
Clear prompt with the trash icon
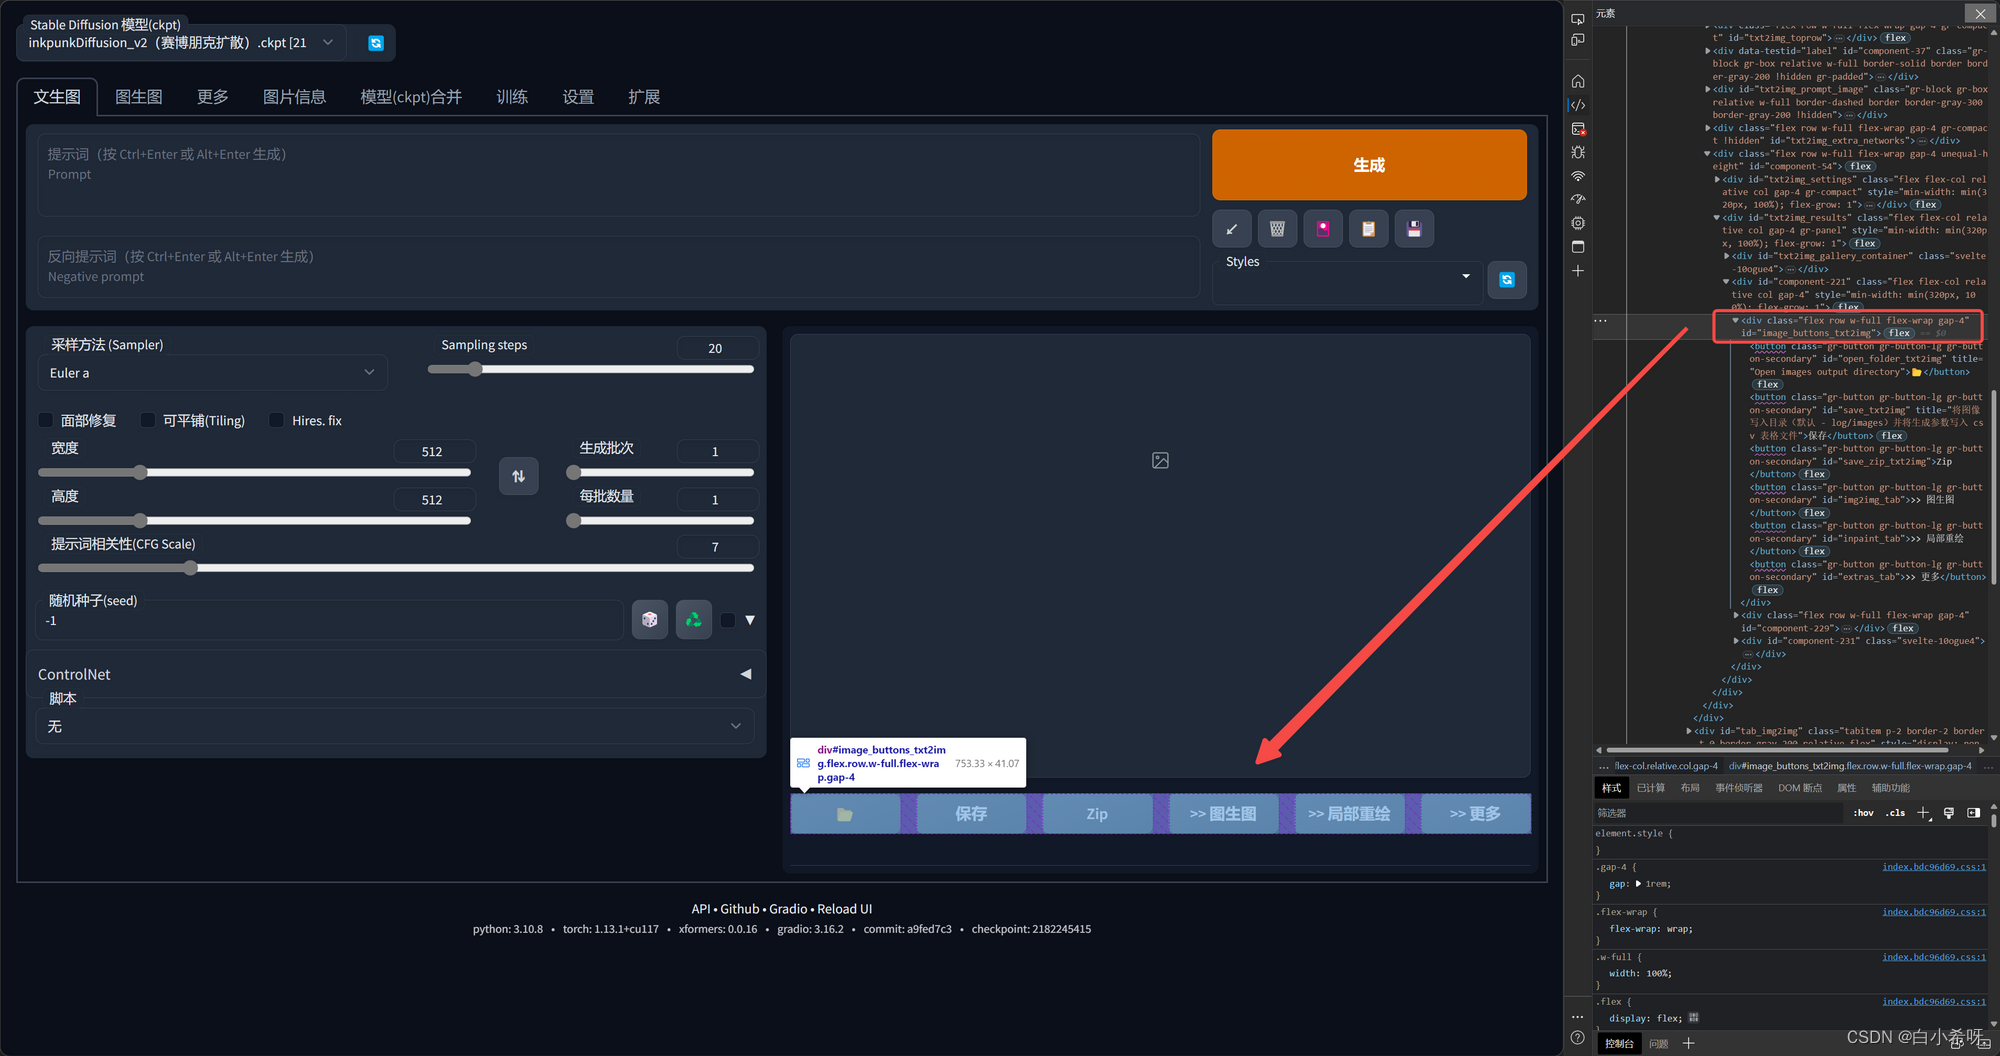1277,229
